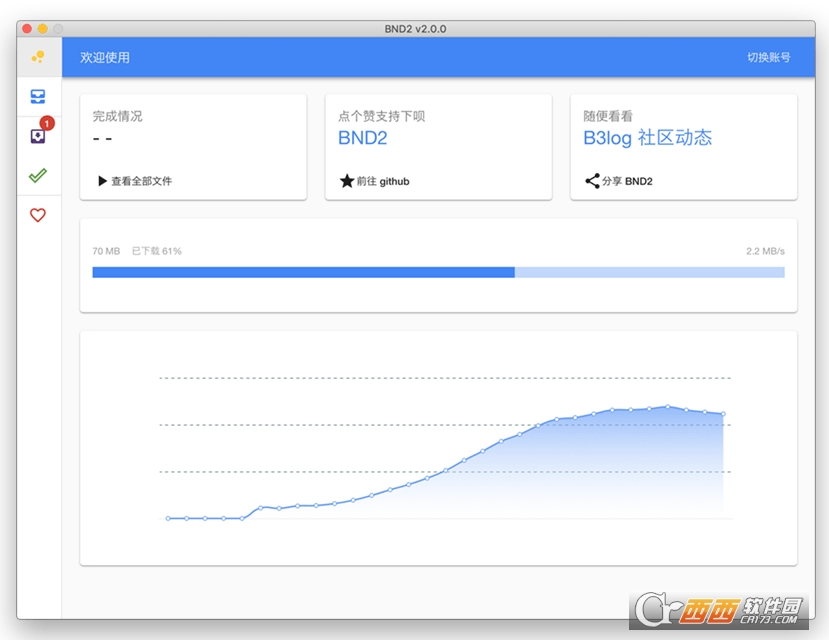Click the share icon beside 分享 BND2
829x640 pixels.
(x=592, y=181)
